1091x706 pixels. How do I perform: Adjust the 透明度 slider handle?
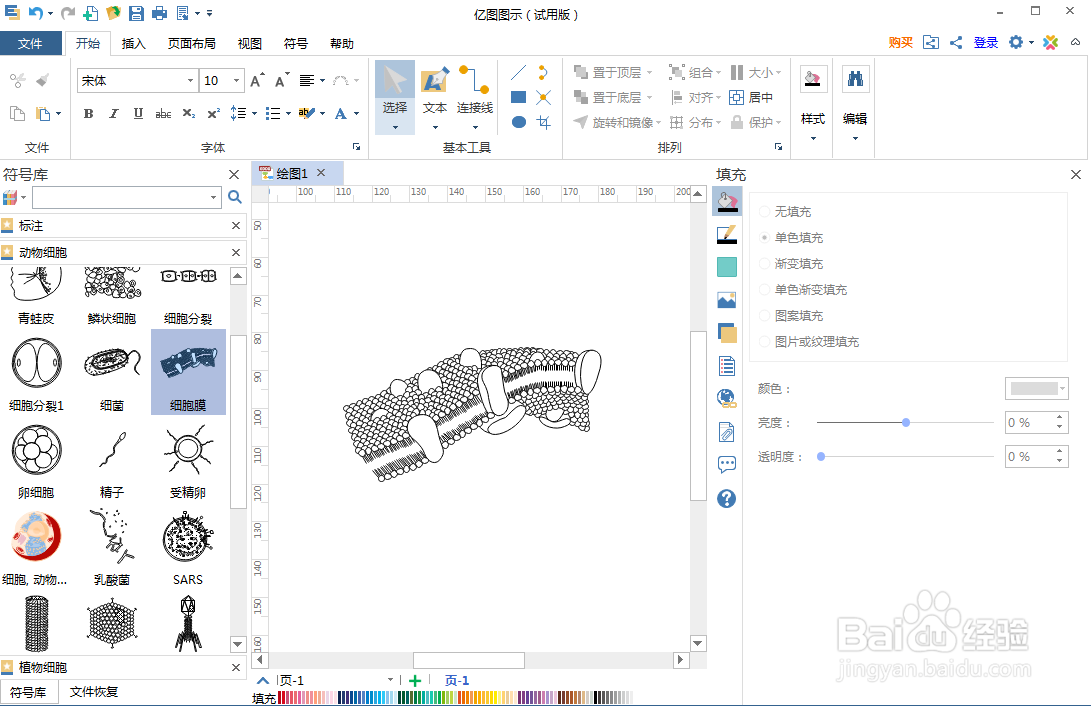coord(821,456)
